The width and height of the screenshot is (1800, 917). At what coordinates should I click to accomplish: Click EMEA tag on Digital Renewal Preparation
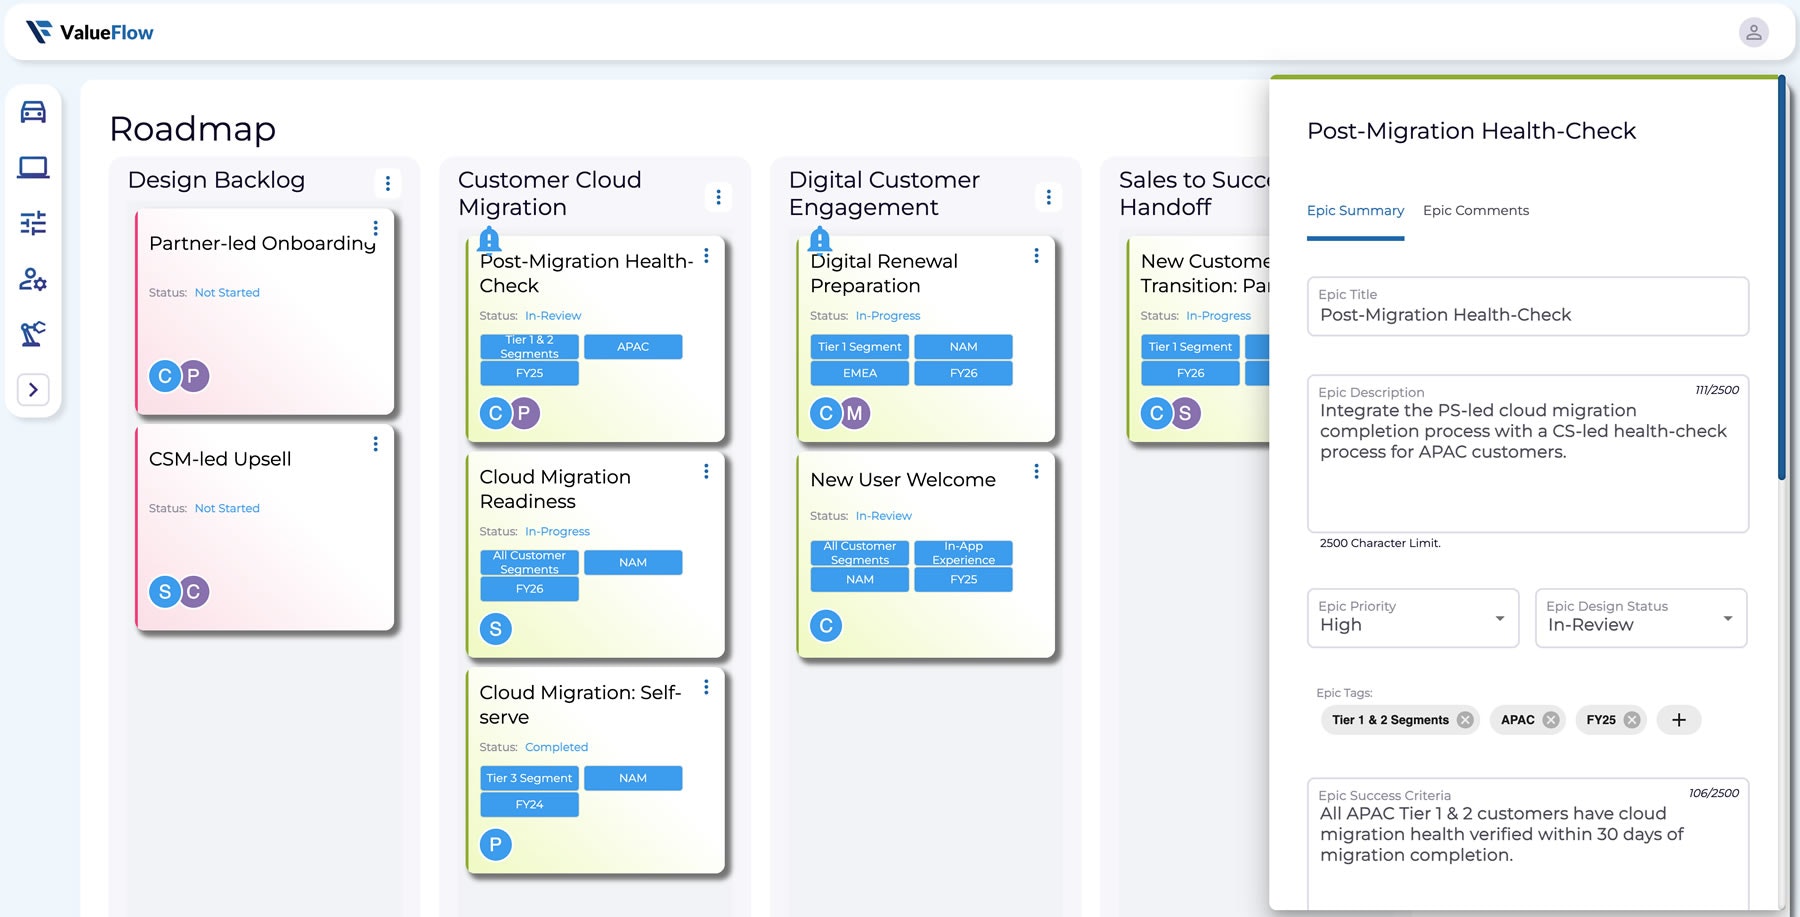point(860,373)
